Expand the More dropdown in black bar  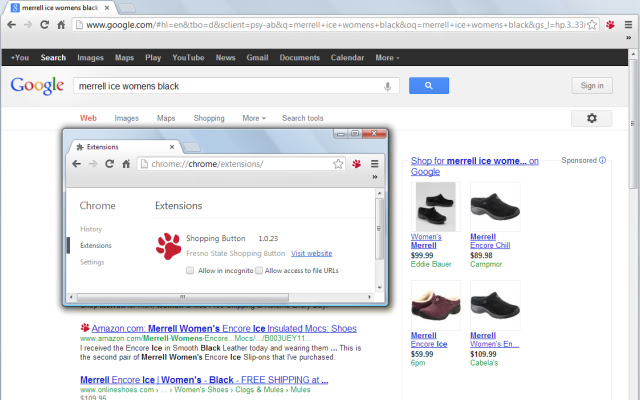click(x=387, y=58)
